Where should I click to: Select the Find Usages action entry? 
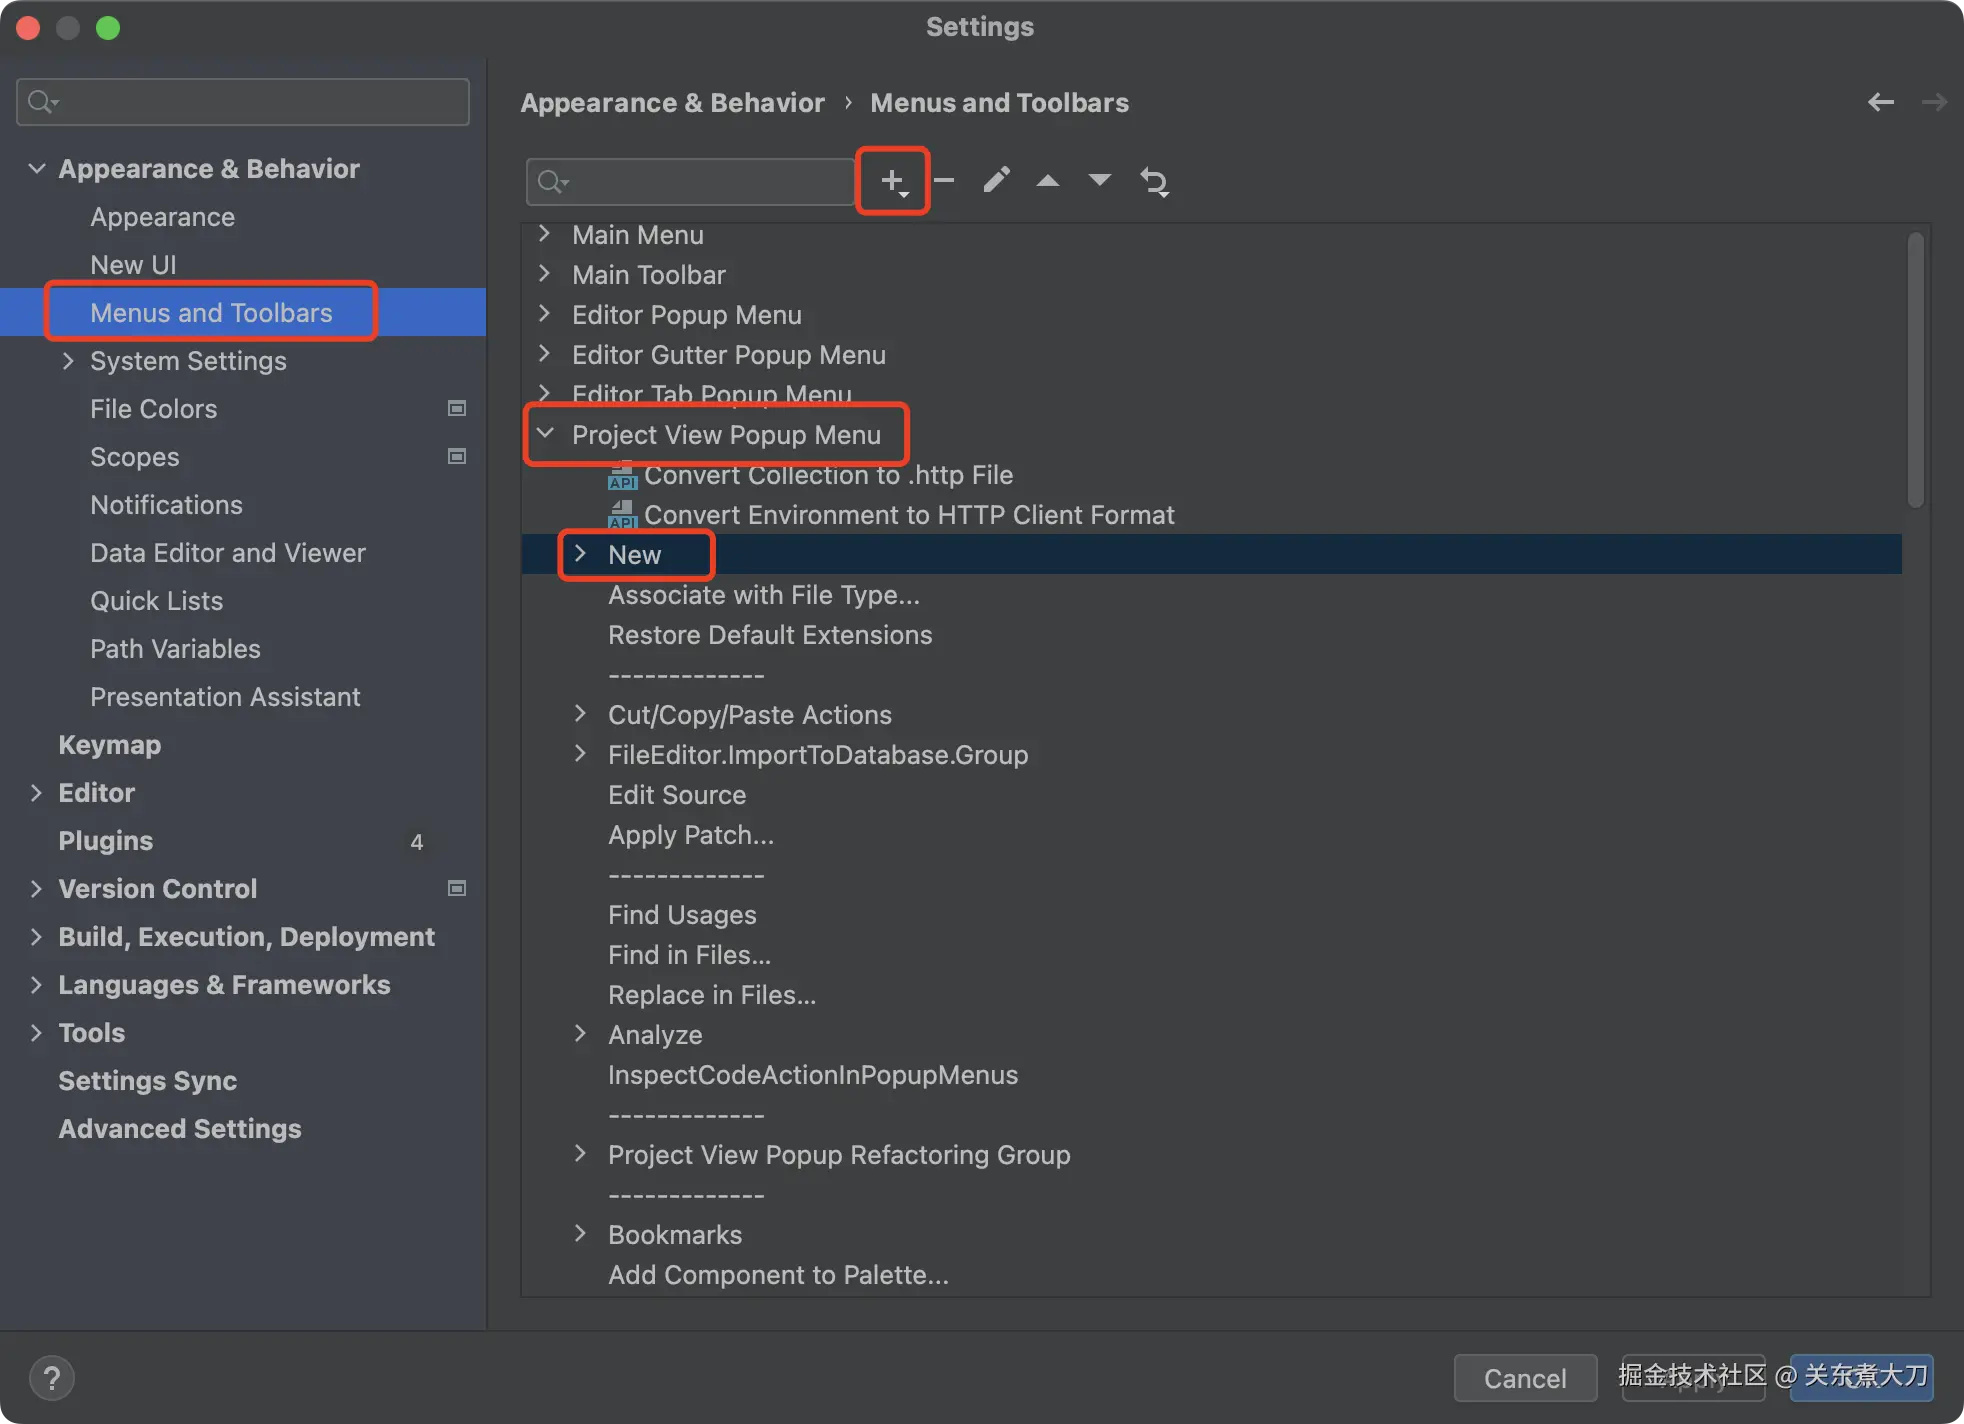pos(682,915)
